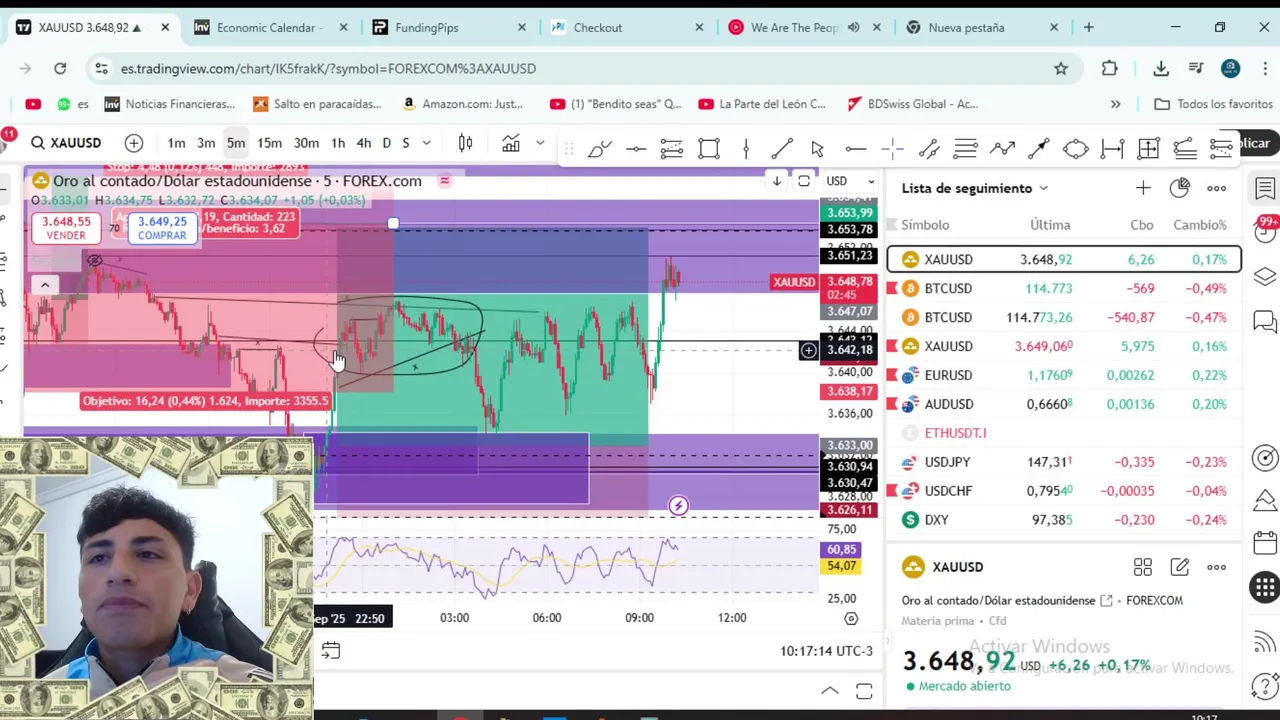The width and height of the screenshot is (1280, 720).
Task: Open the candlestick chart type selector
Action: click(465, 143)
